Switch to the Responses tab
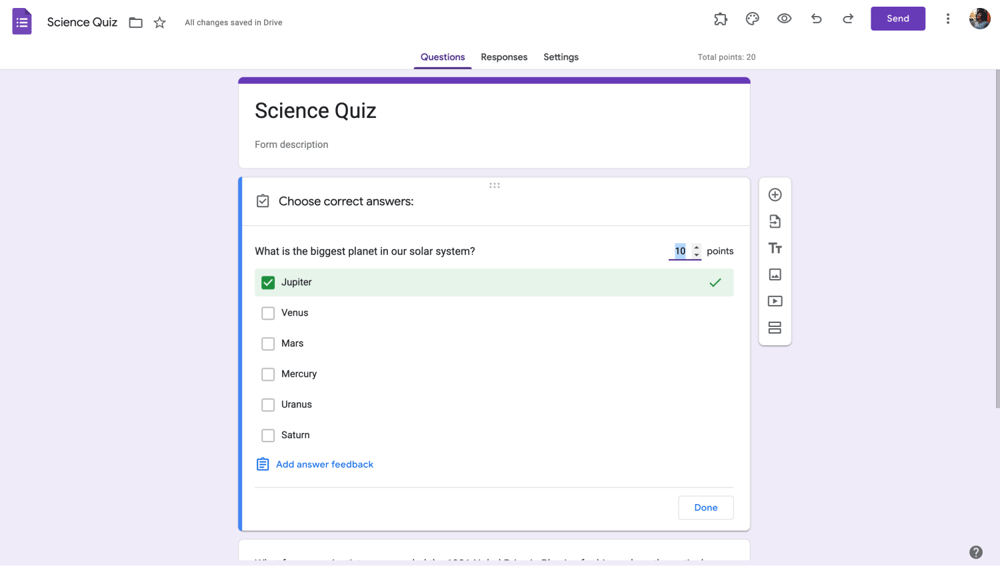 504,57
